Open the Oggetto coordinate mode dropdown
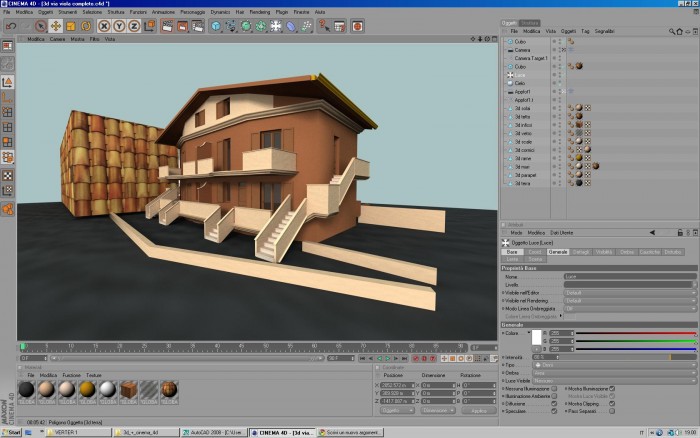Viewport: 700px width, 438px height. tap(396, 411)
